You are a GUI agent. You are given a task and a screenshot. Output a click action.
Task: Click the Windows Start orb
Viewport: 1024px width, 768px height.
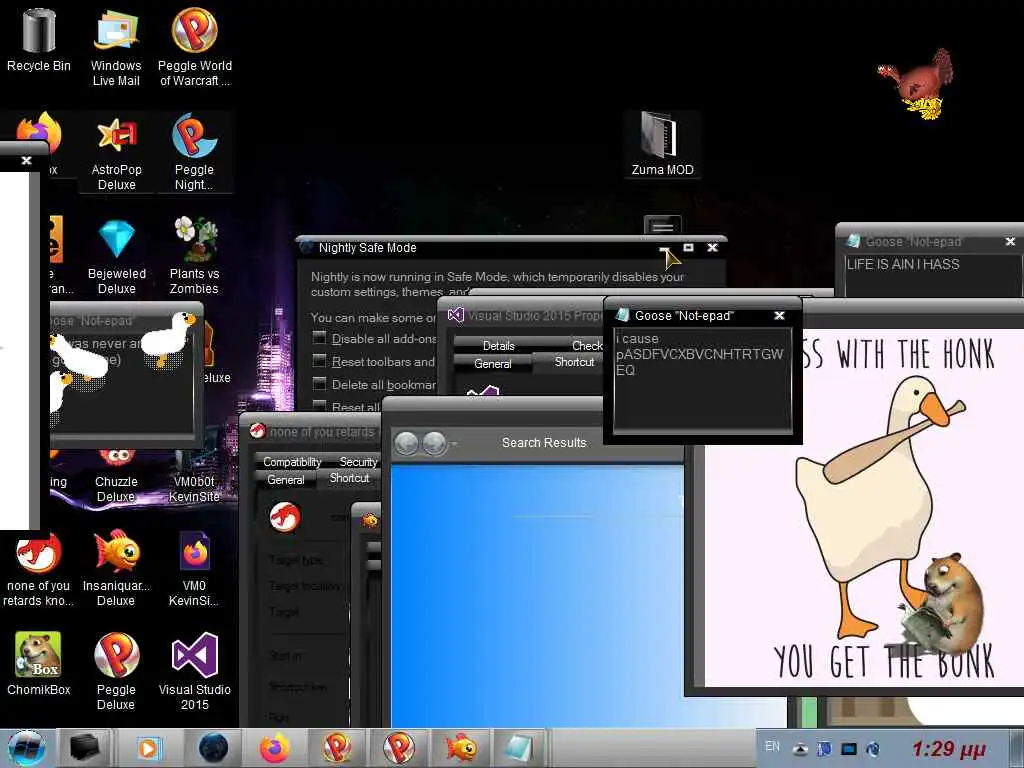pyautogui.click(x=26, y=748)
